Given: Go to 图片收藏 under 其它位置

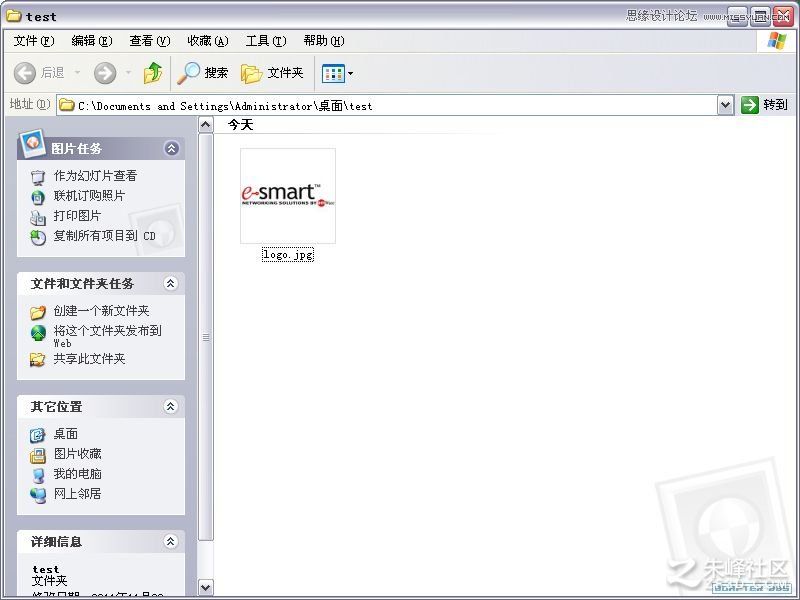Looking at the screenshot, I should point(78,454).
